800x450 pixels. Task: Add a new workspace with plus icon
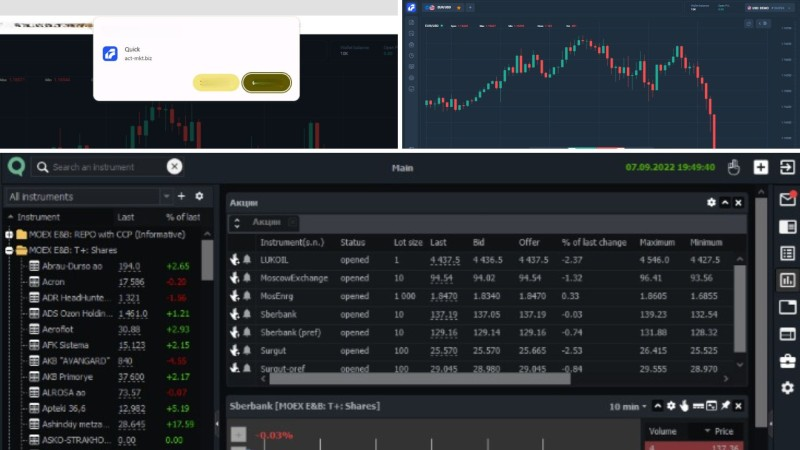click(761, 167)
